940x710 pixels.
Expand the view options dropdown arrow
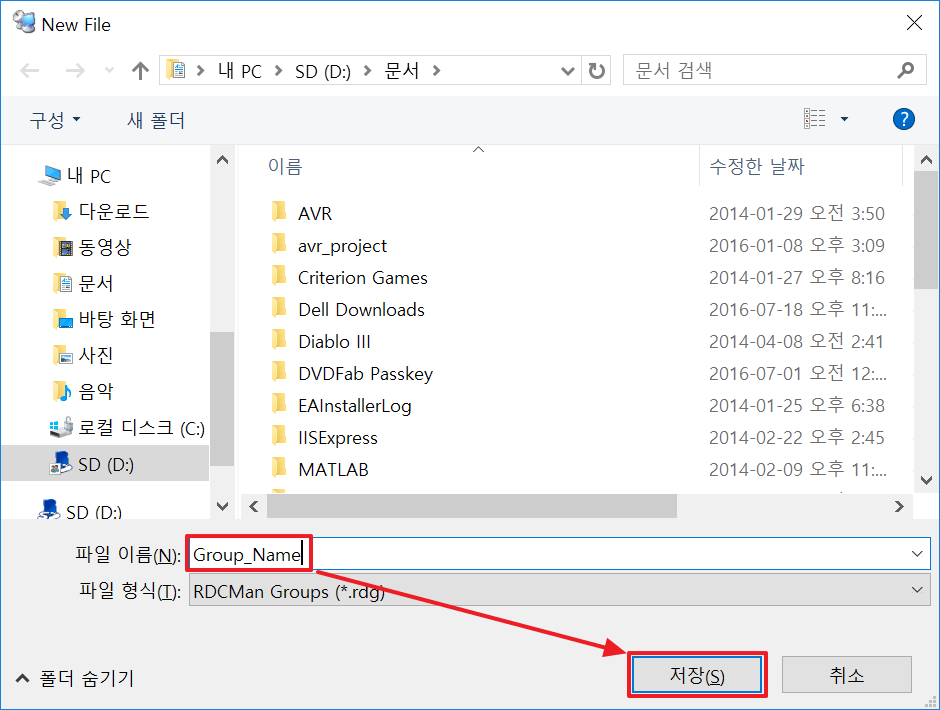click(x=844, y=119)
